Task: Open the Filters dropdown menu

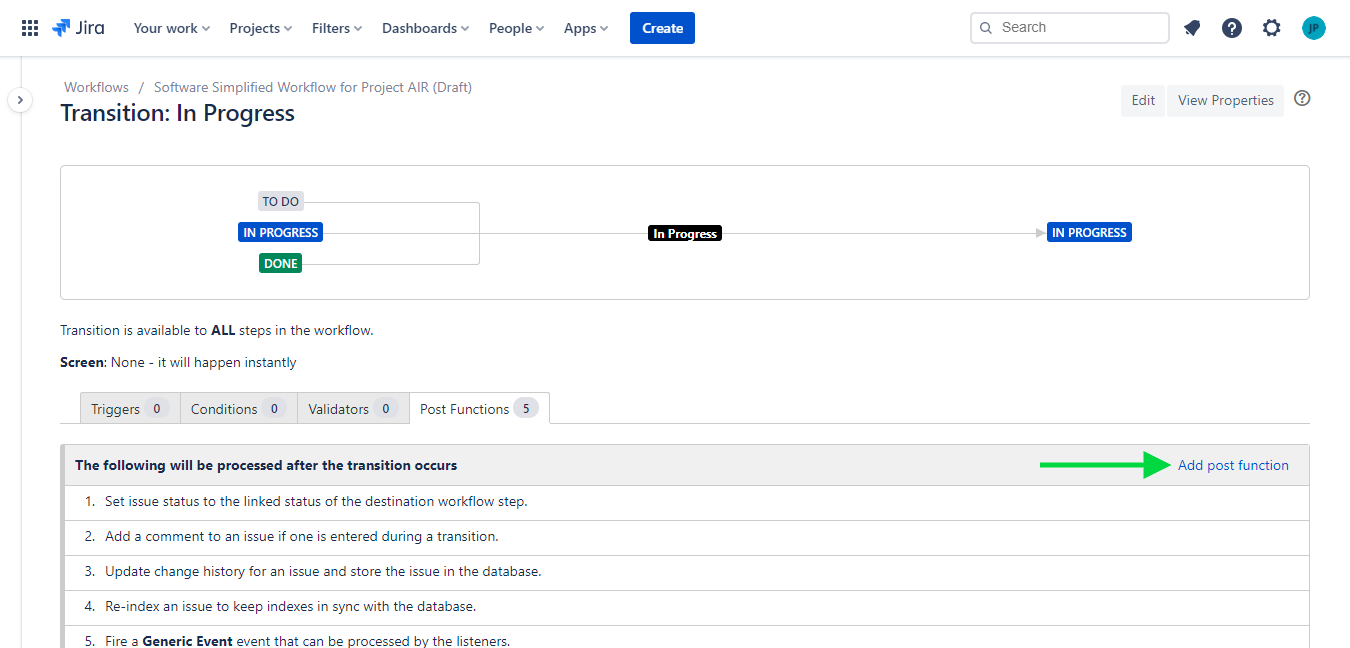Action: point(337,28)
